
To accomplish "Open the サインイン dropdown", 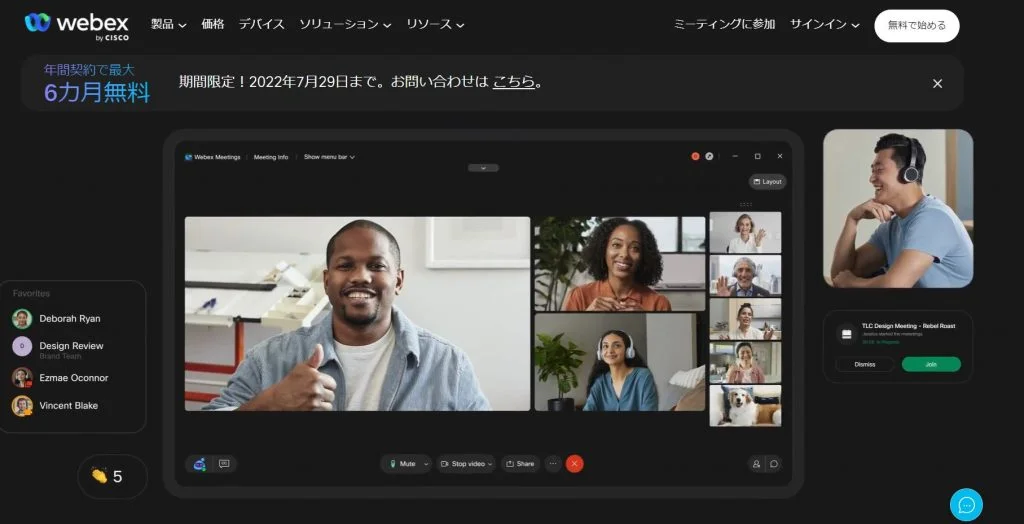I will coord(824,24).
